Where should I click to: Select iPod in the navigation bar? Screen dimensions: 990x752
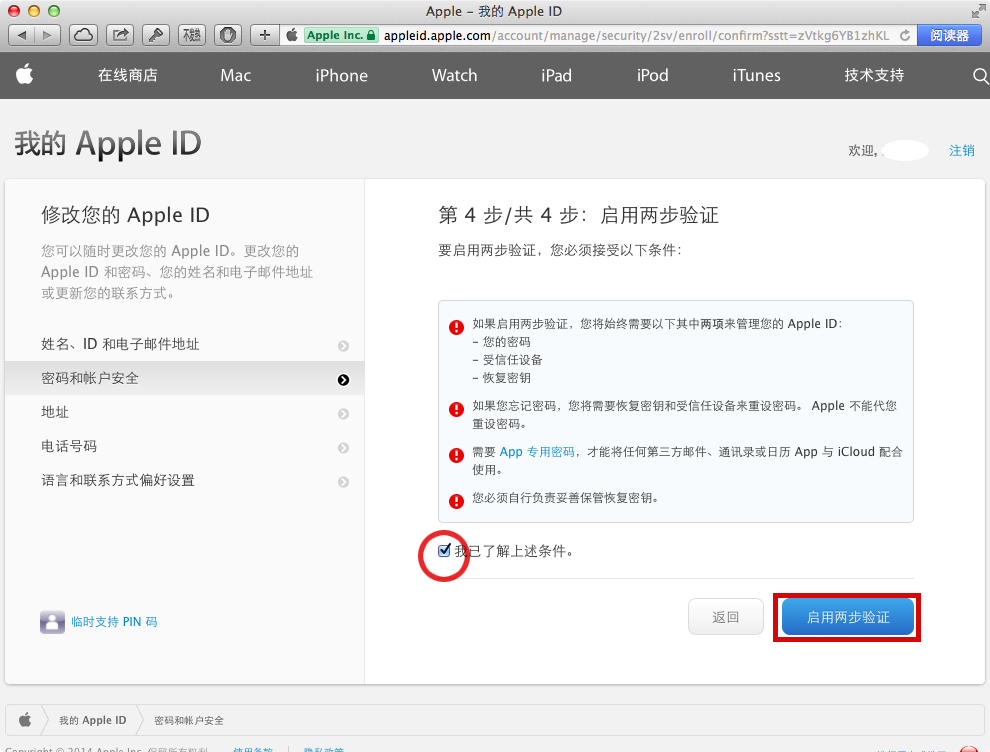[x=652, y=75]
